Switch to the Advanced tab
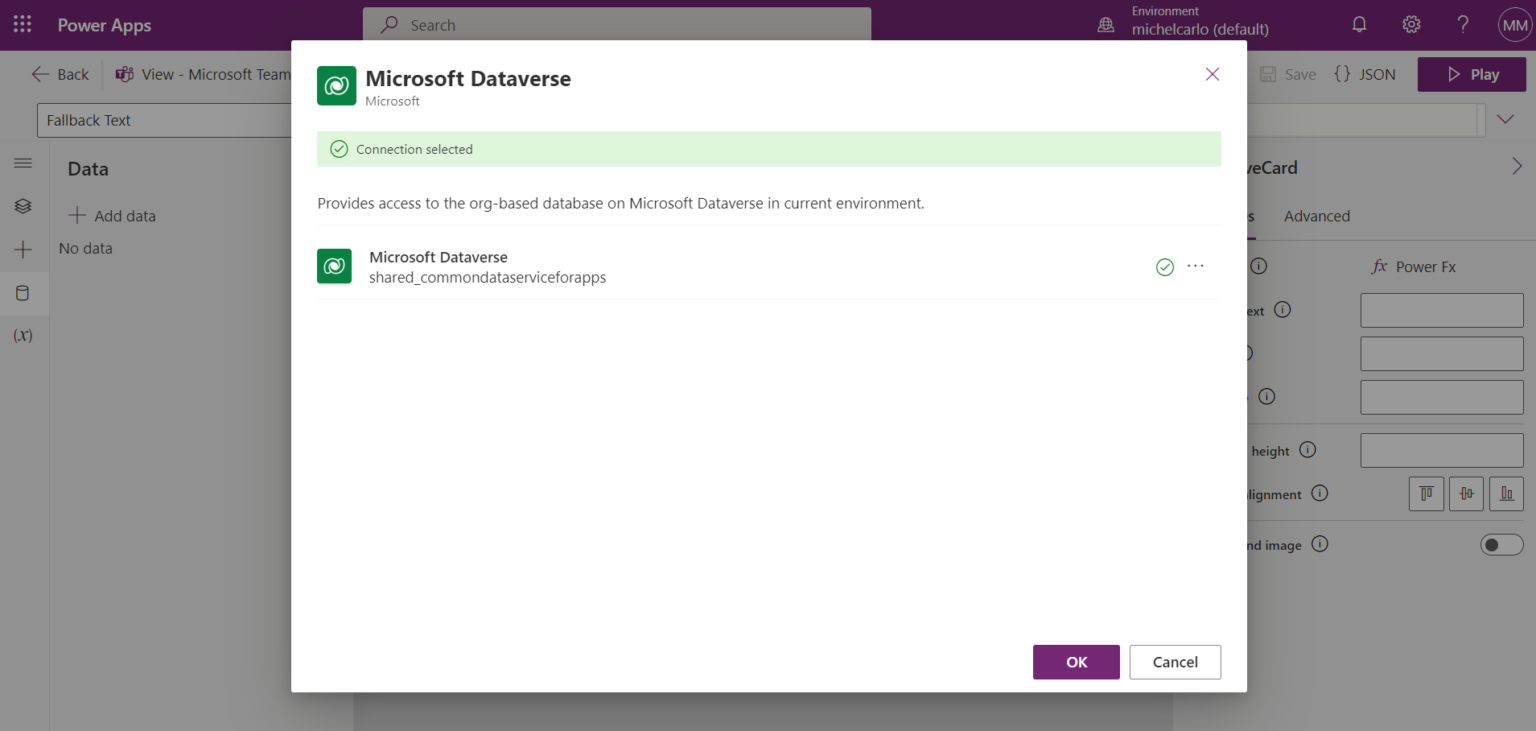This screenshot has width=1536, height=731. tap(1317, 216)
